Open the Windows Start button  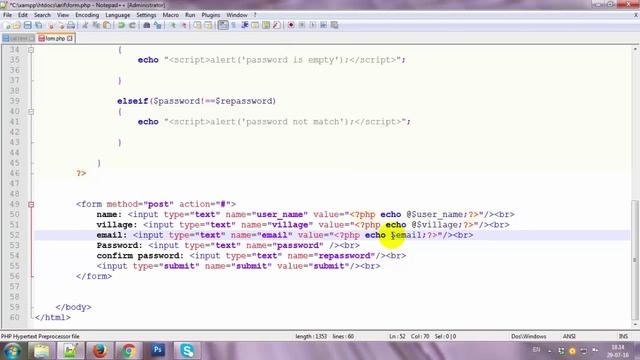[x=12, y=351]
